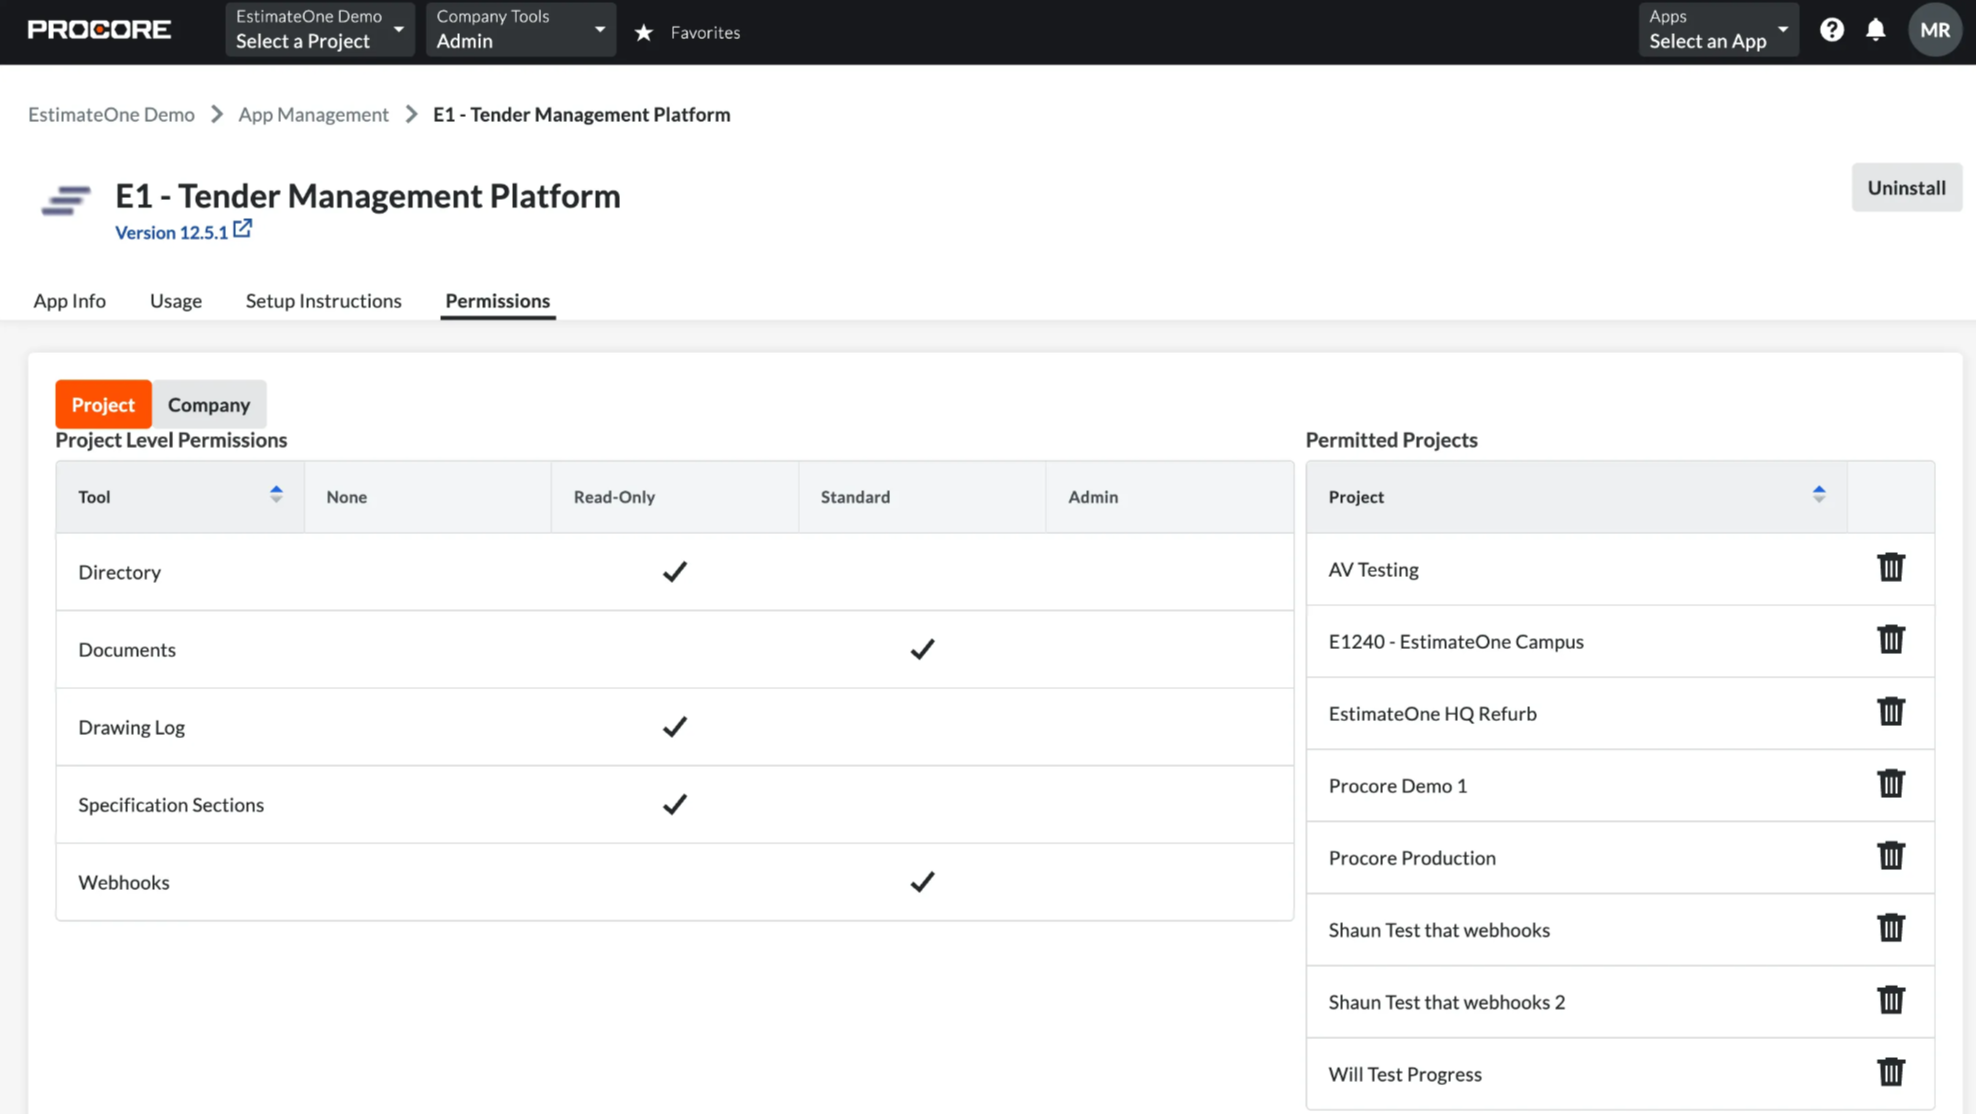Image resolution: width=1976 pixels, height=1114 pixels.
Task: View the Setup Instructions tab
Action: 323,301
